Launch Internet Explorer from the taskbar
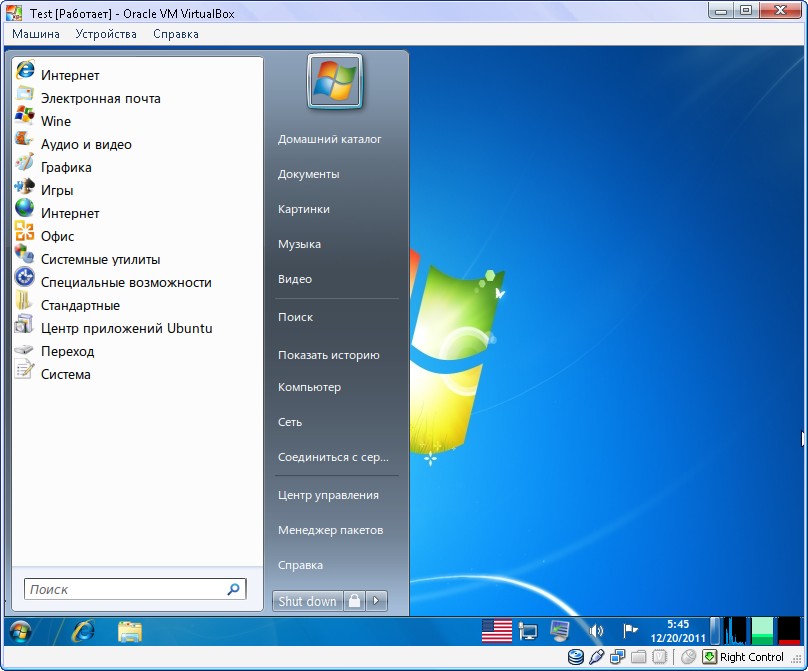The width and height of the screenshot is (808, 671). tap(83, 631)
